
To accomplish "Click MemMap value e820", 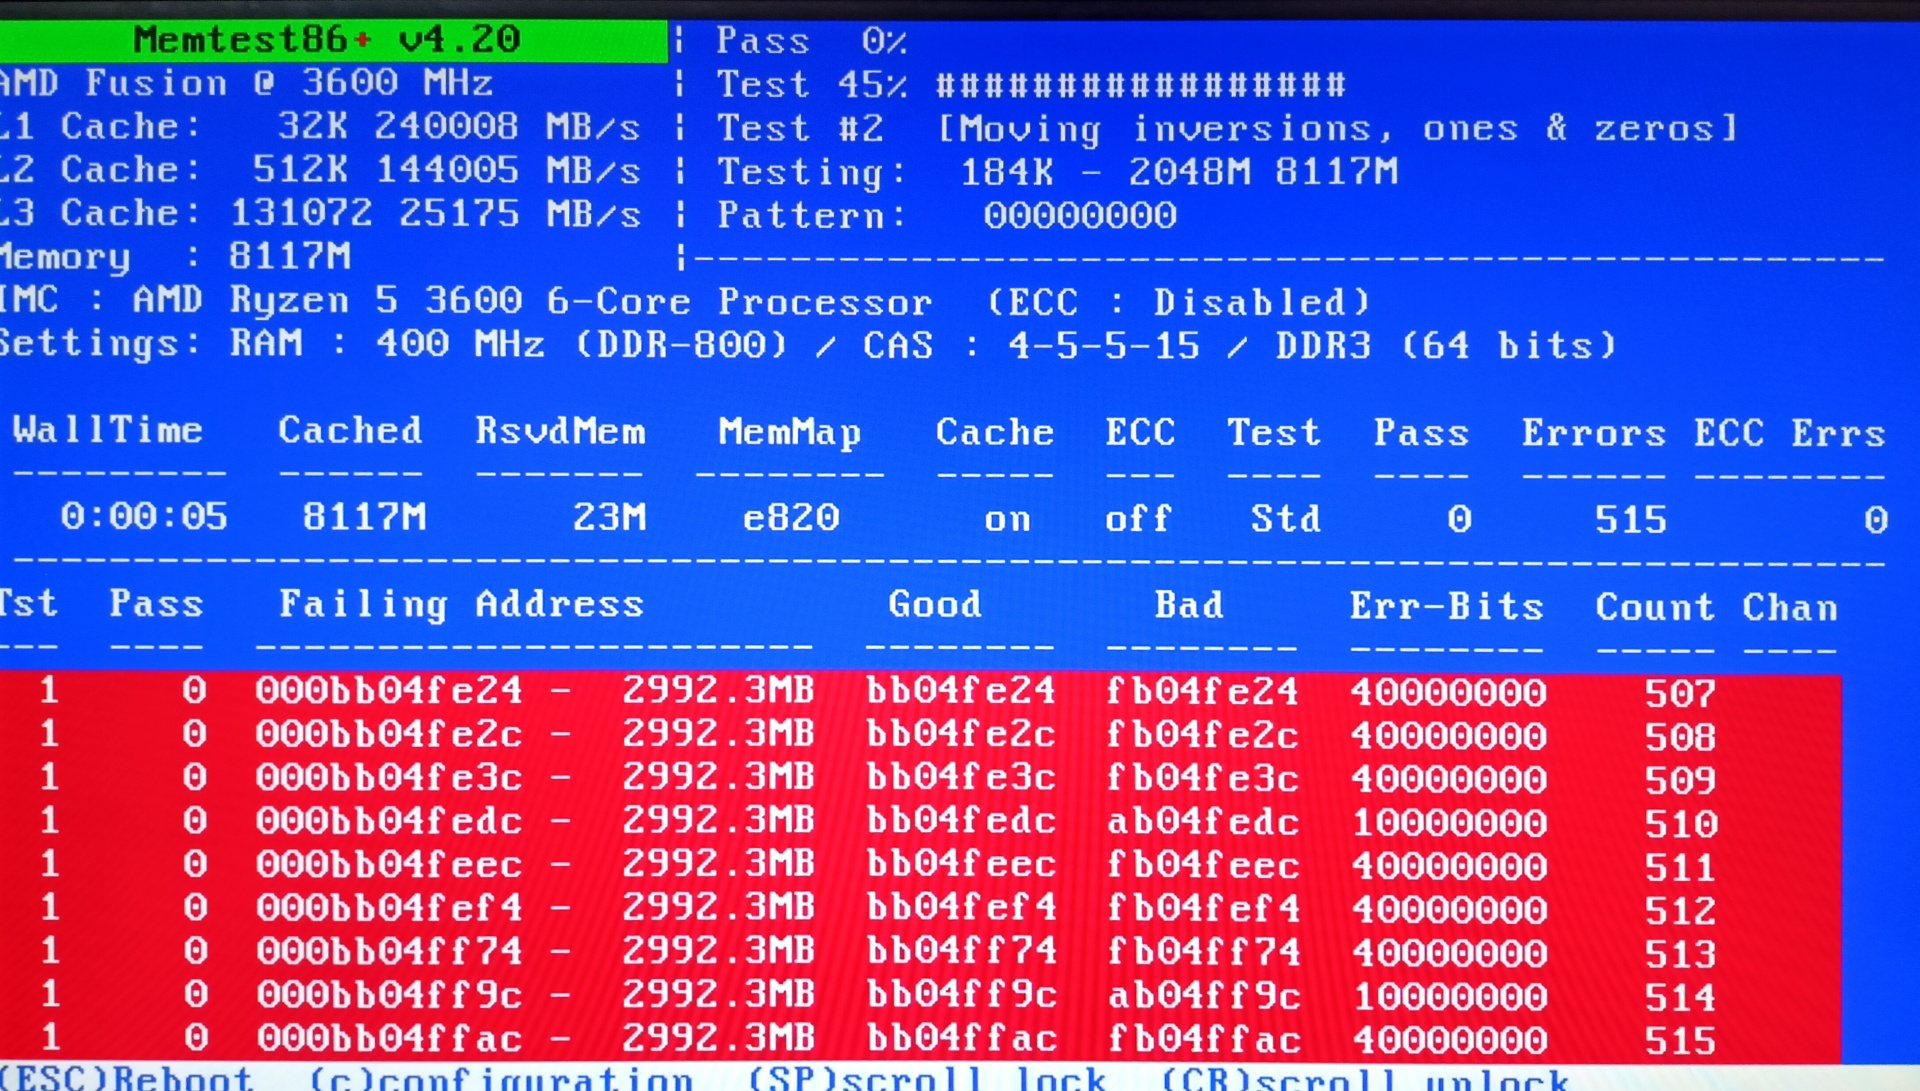I will (x=790, y=518).
